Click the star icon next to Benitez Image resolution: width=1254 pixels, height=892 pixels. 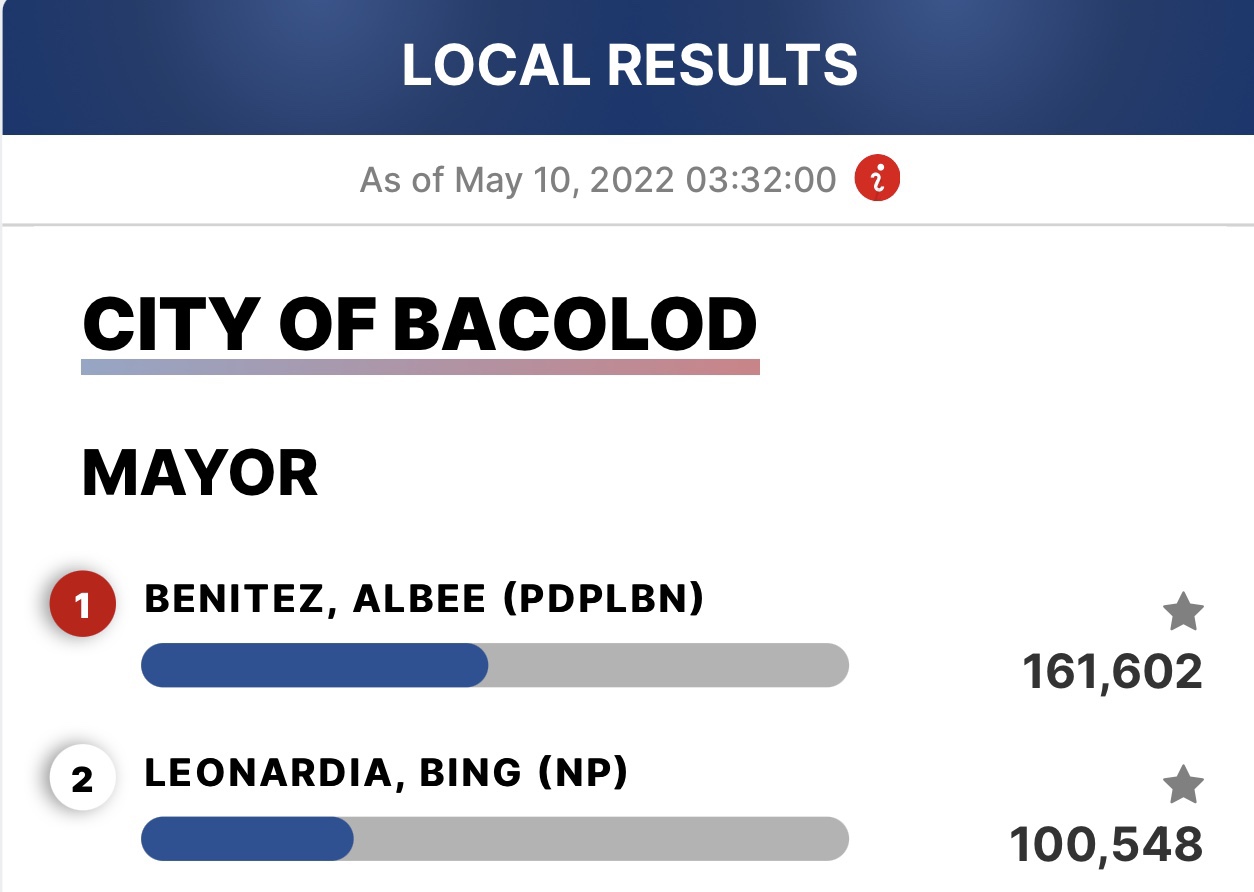pyautogui.click(x=1183, y=612)
